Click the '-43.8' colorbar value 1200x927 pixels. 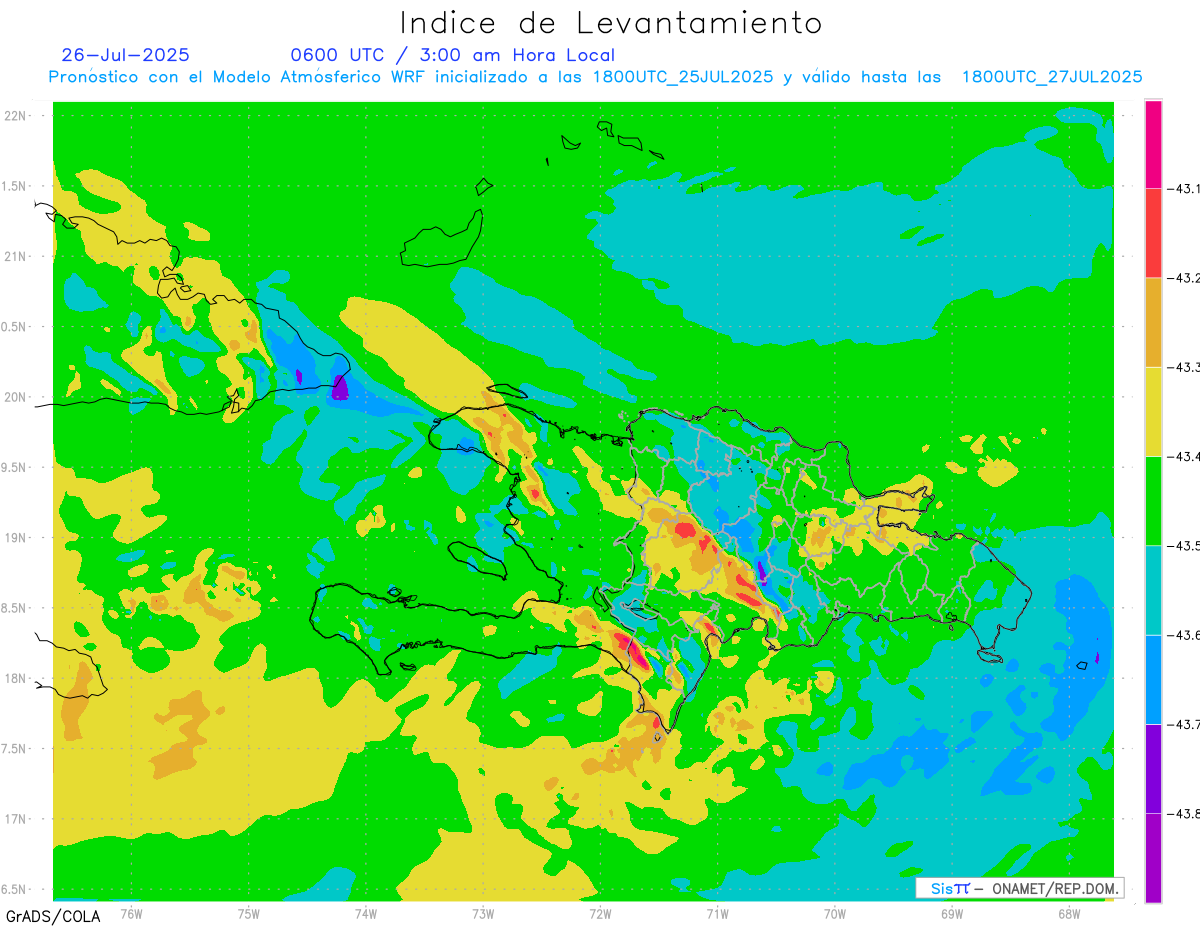[1186, 813]
